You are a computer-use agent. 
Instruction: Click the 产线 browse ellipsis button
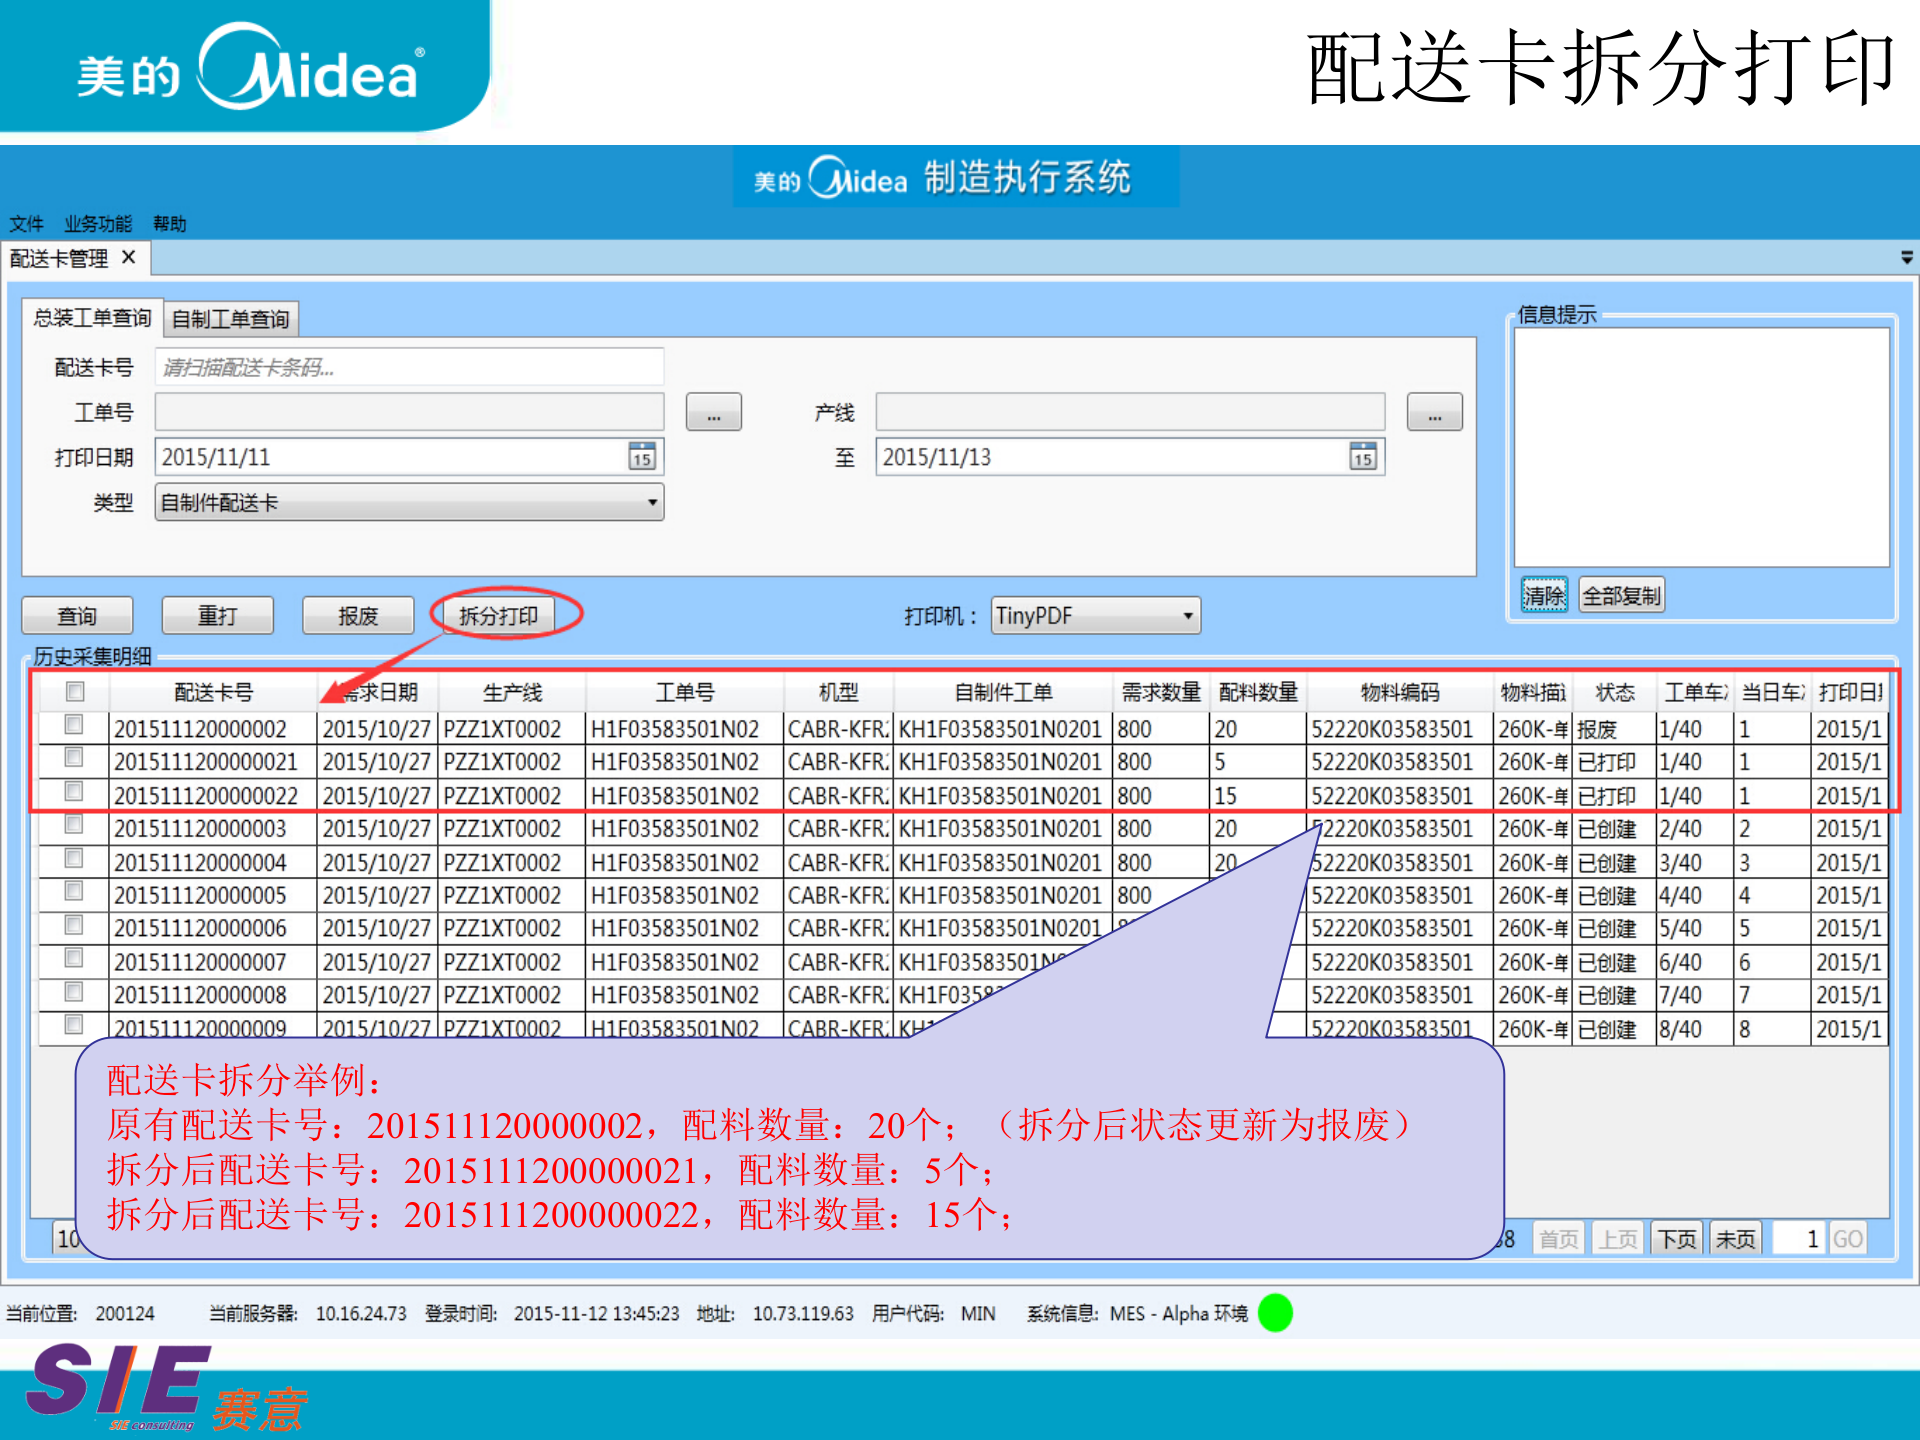pyautogui.click(x=1433, y=412)
